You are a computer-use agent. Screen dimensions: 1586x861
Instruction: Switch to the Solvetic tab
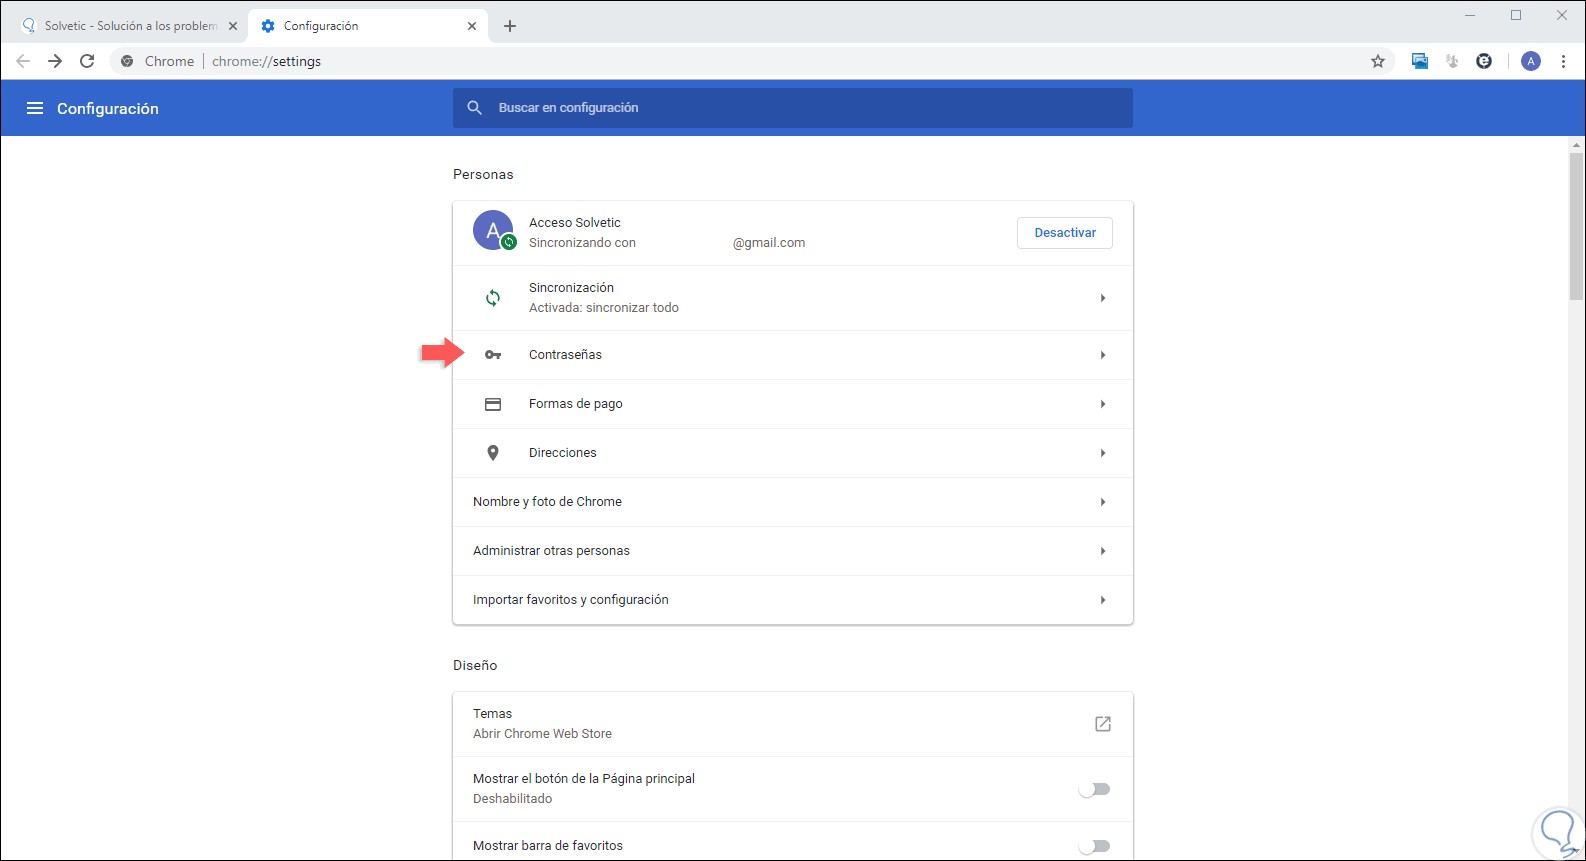pos(130,26)
